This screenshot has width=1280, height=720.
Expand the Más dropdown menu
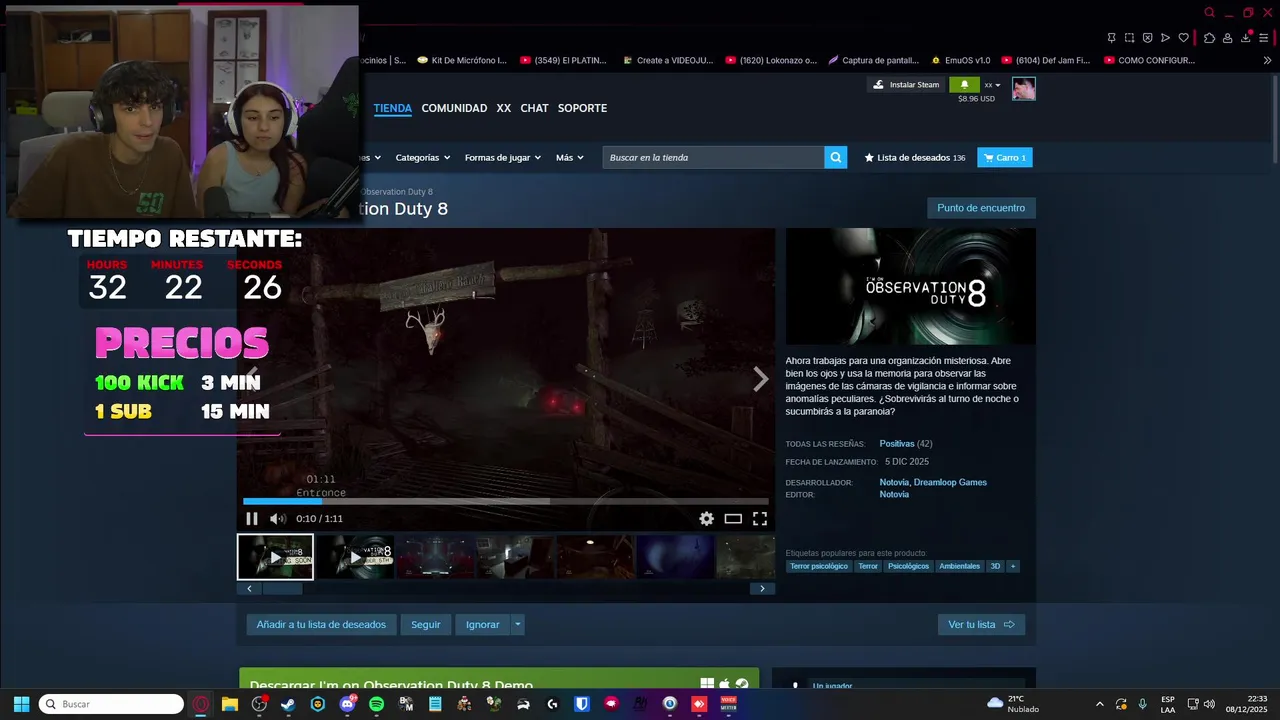[x=569, y=157]
